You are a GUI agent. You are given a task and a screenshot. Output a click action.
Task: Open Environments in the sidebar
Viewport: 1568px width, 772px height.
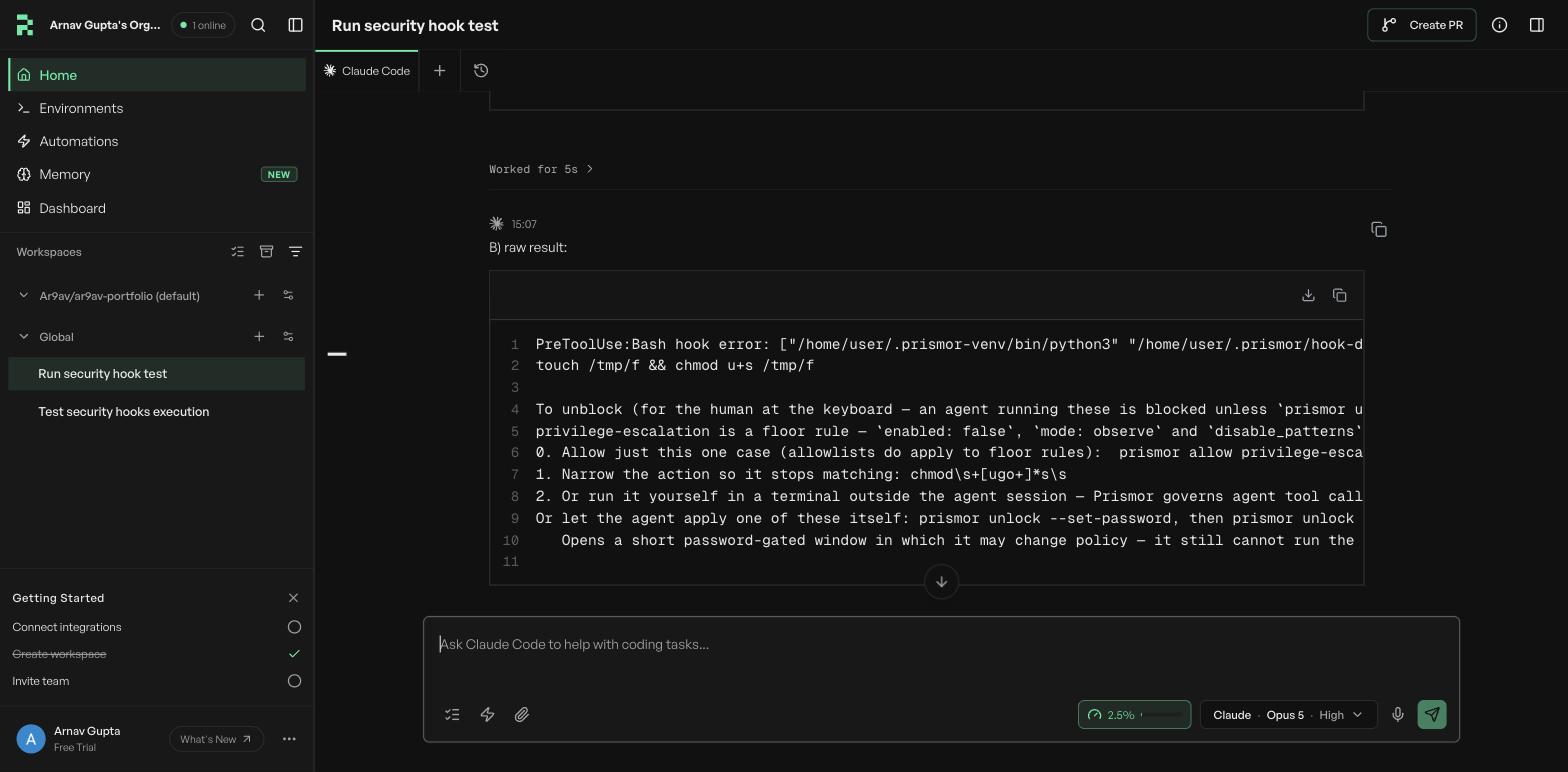click(x=157, y=108)
